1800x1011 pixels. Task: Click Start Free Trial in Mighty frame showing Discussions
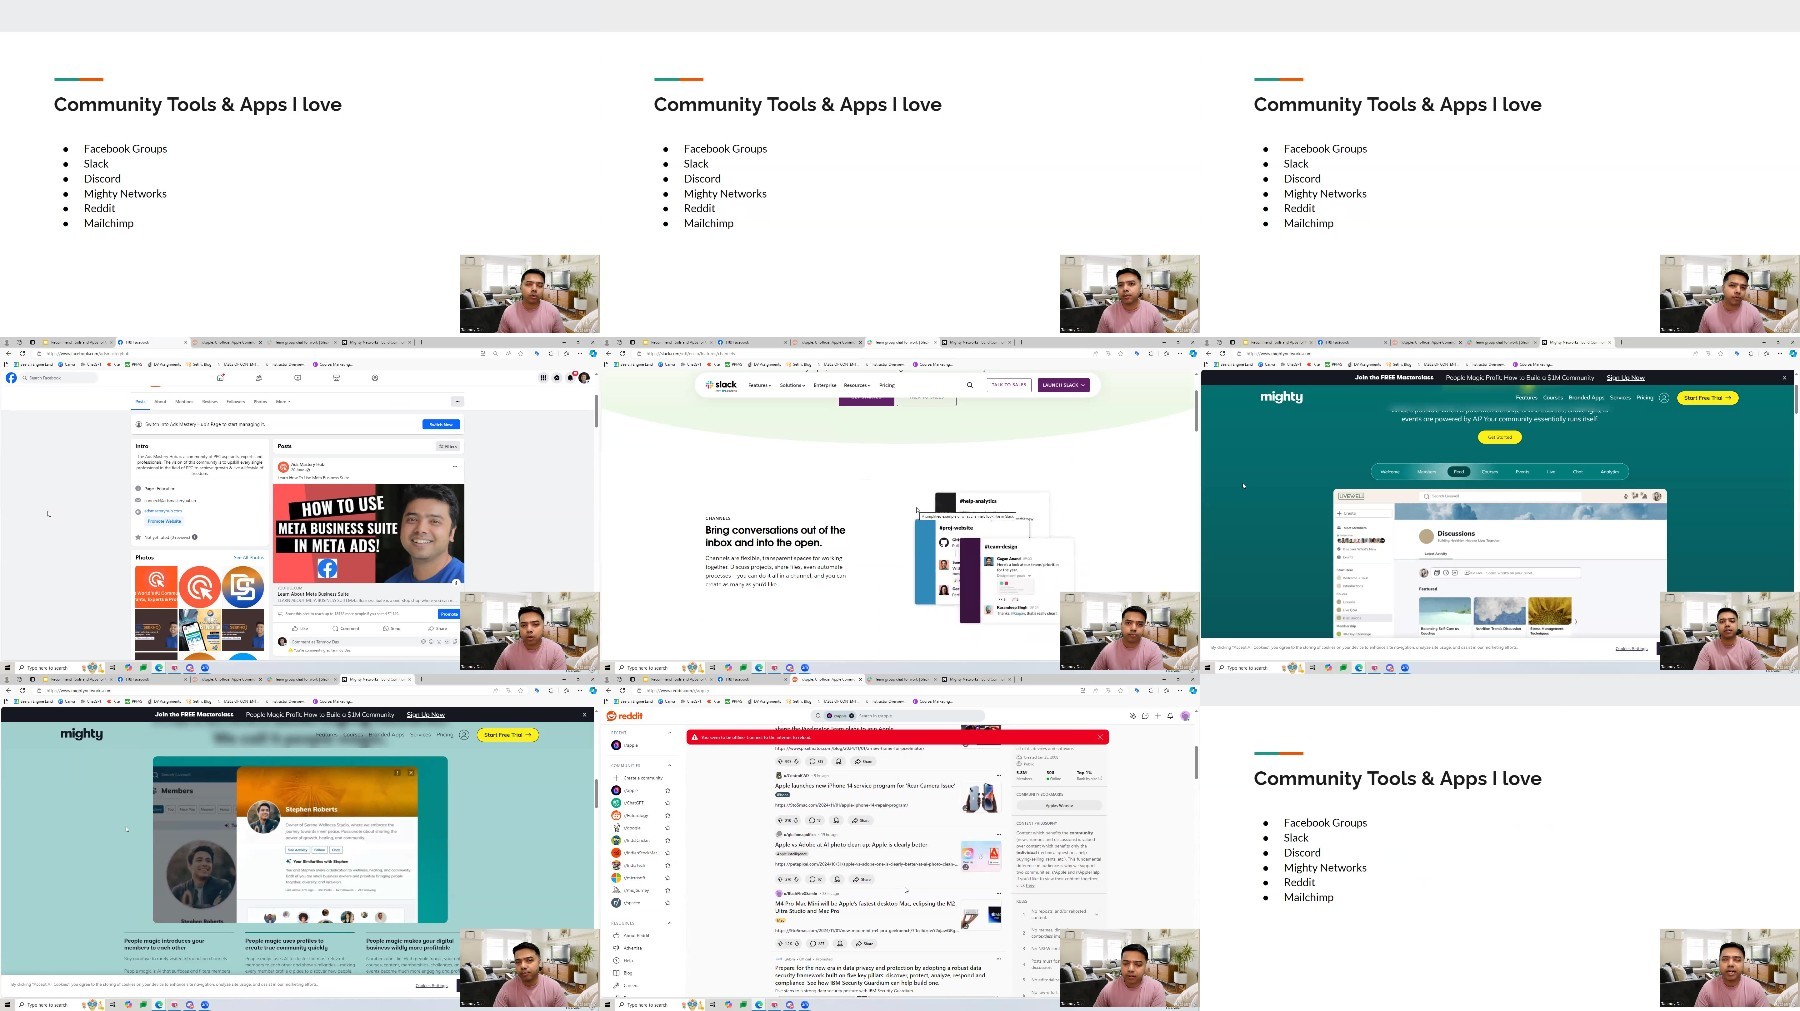click(1708, 398)
